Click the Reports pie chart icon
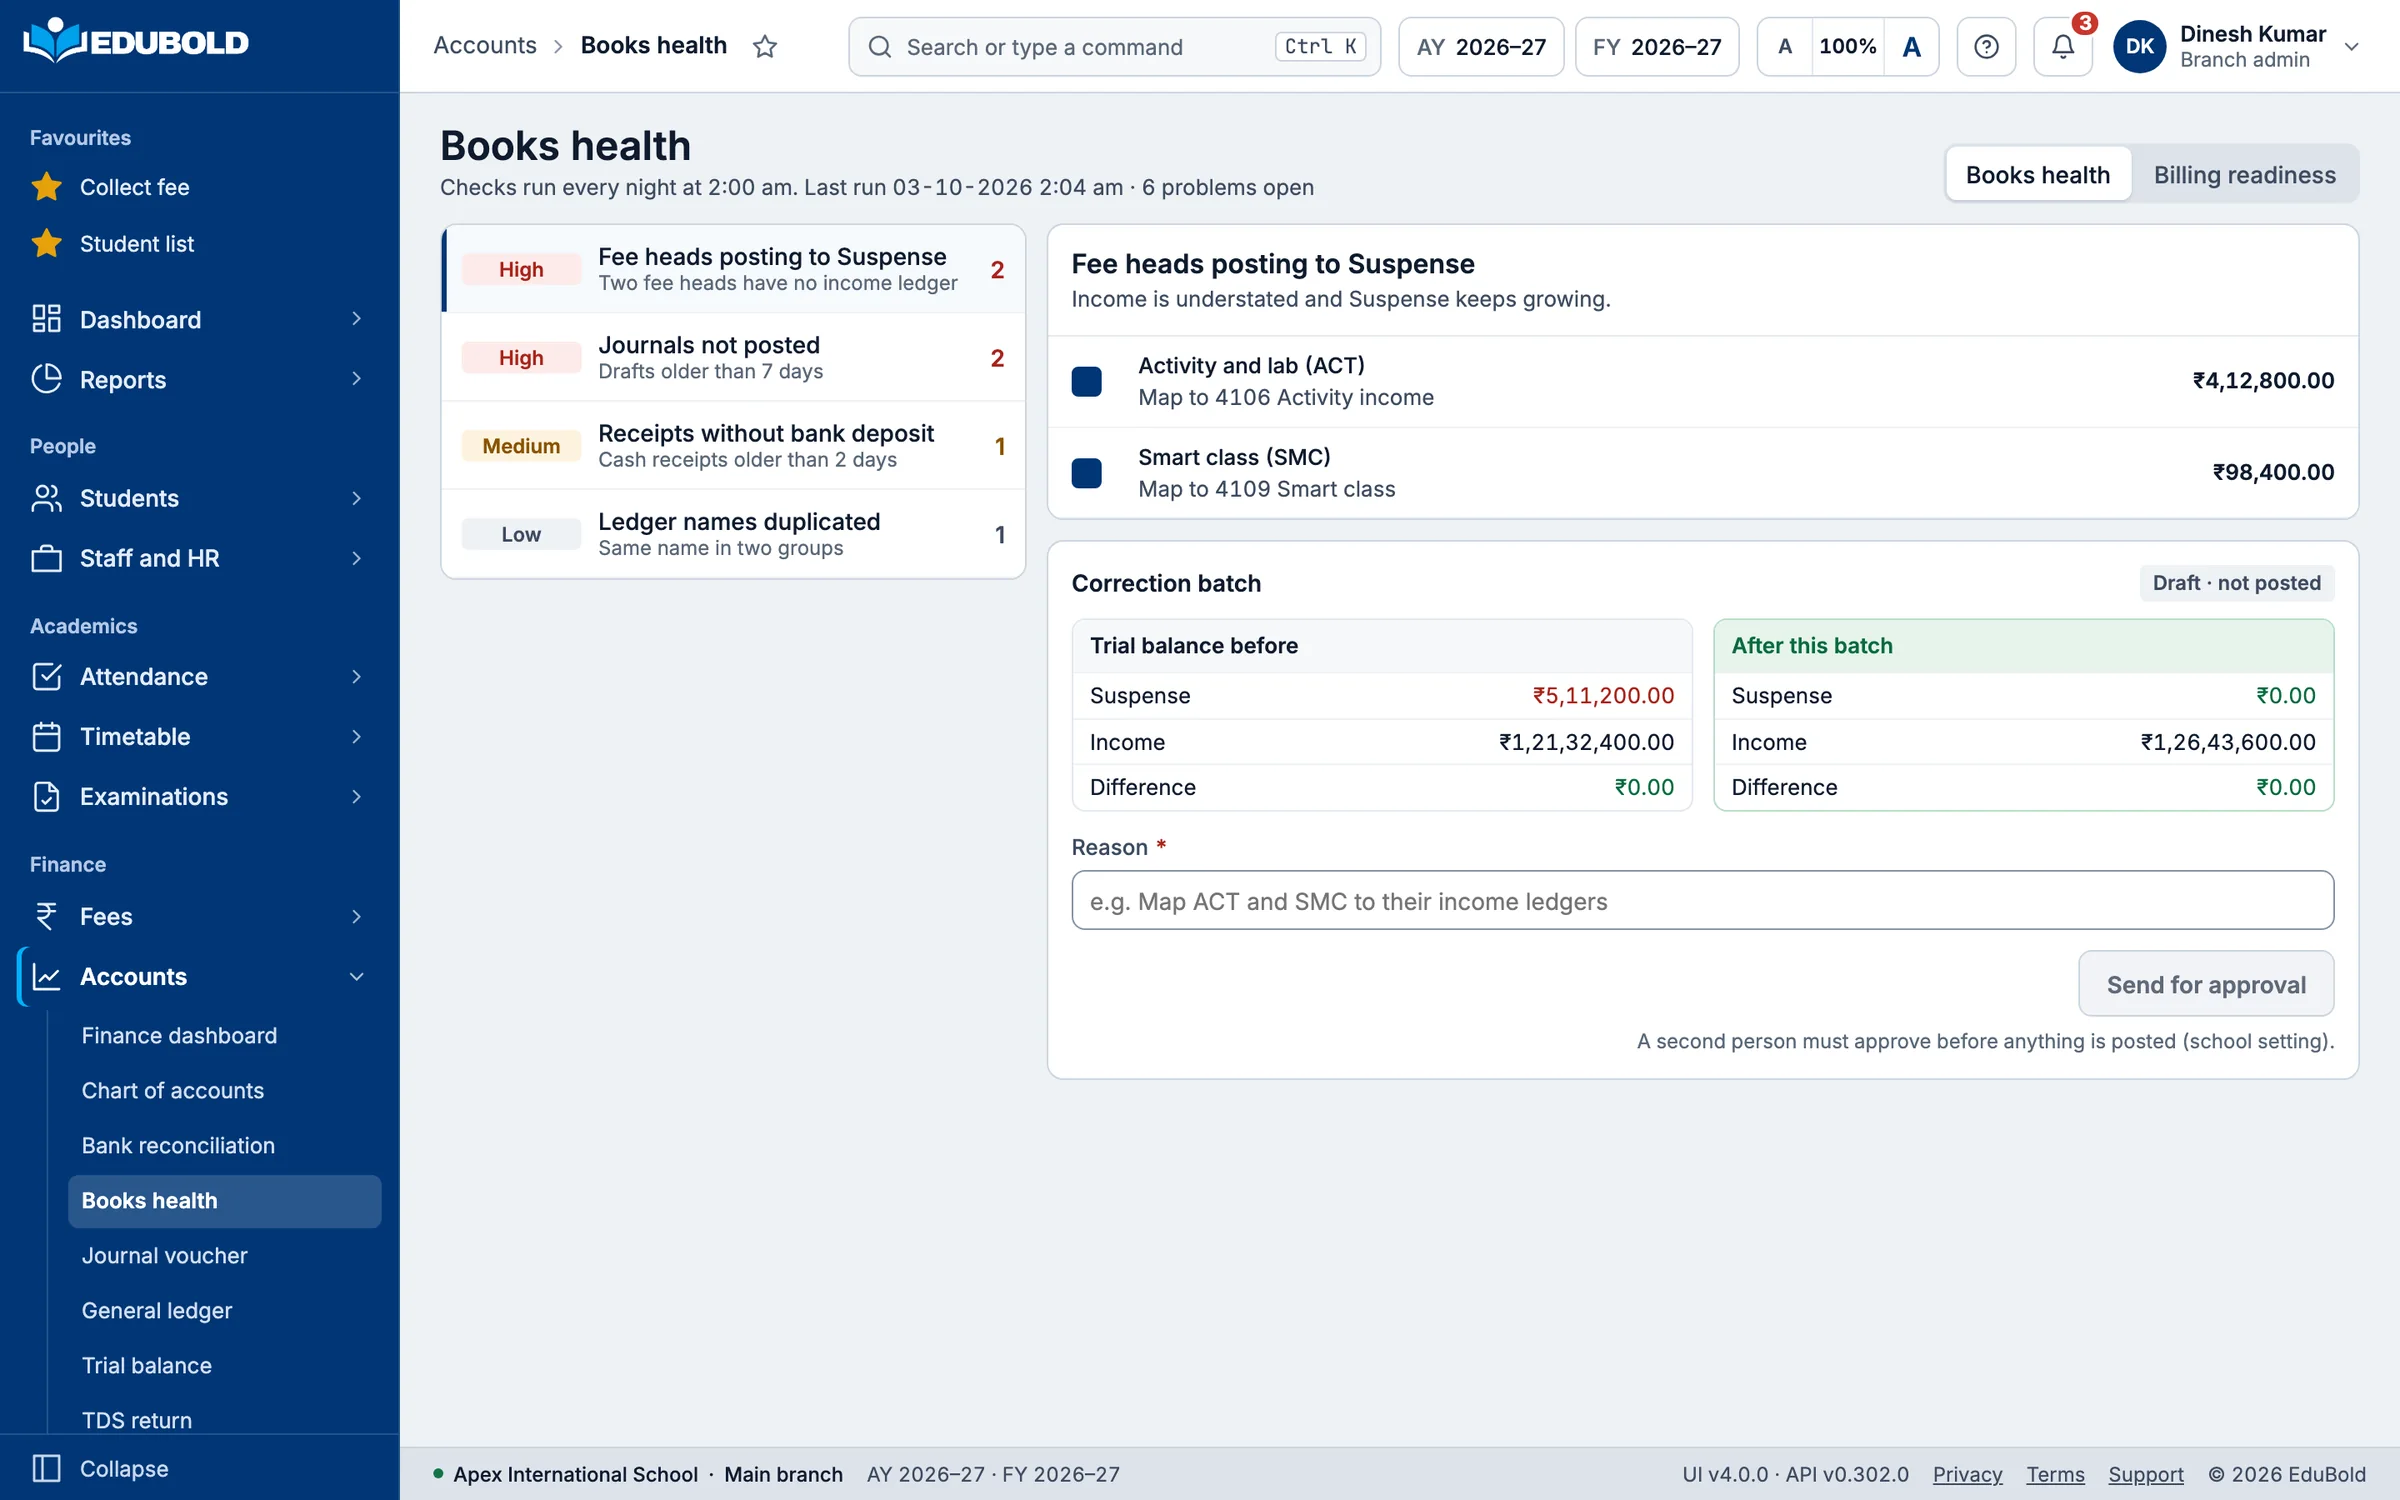 [46, 379]
